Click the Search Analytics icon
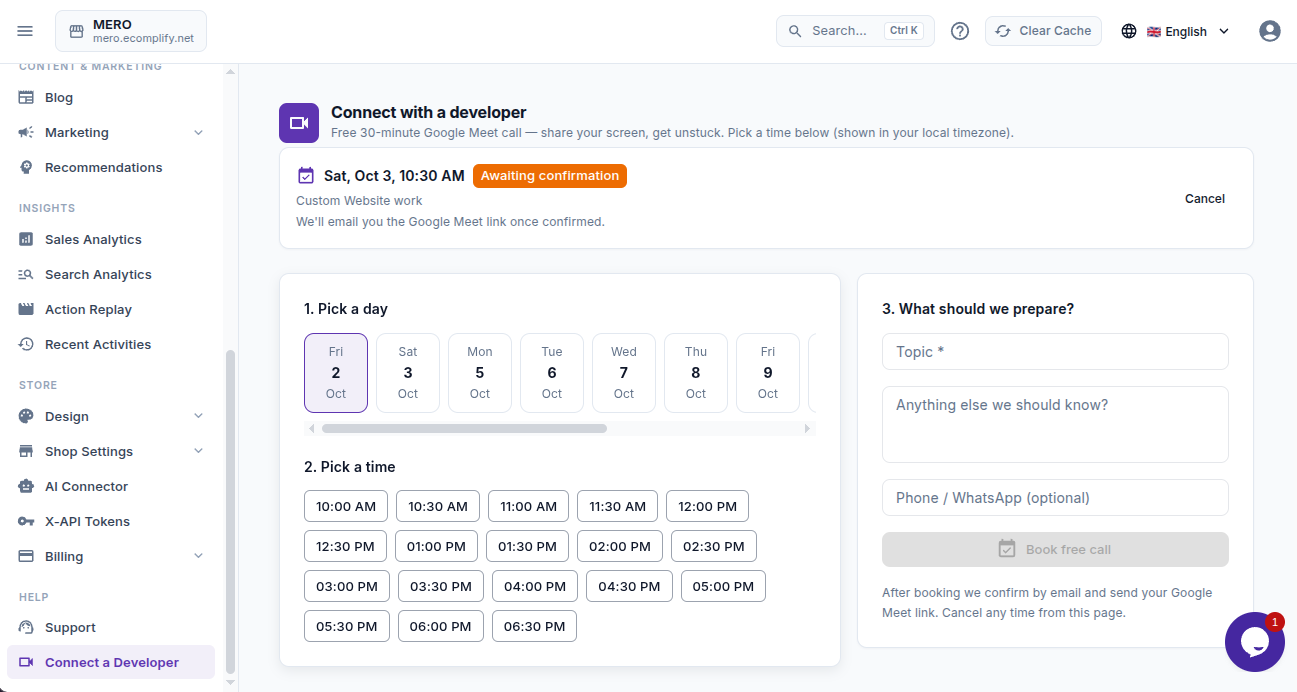The image size is (1297, 692). click(x=26, y=275)
